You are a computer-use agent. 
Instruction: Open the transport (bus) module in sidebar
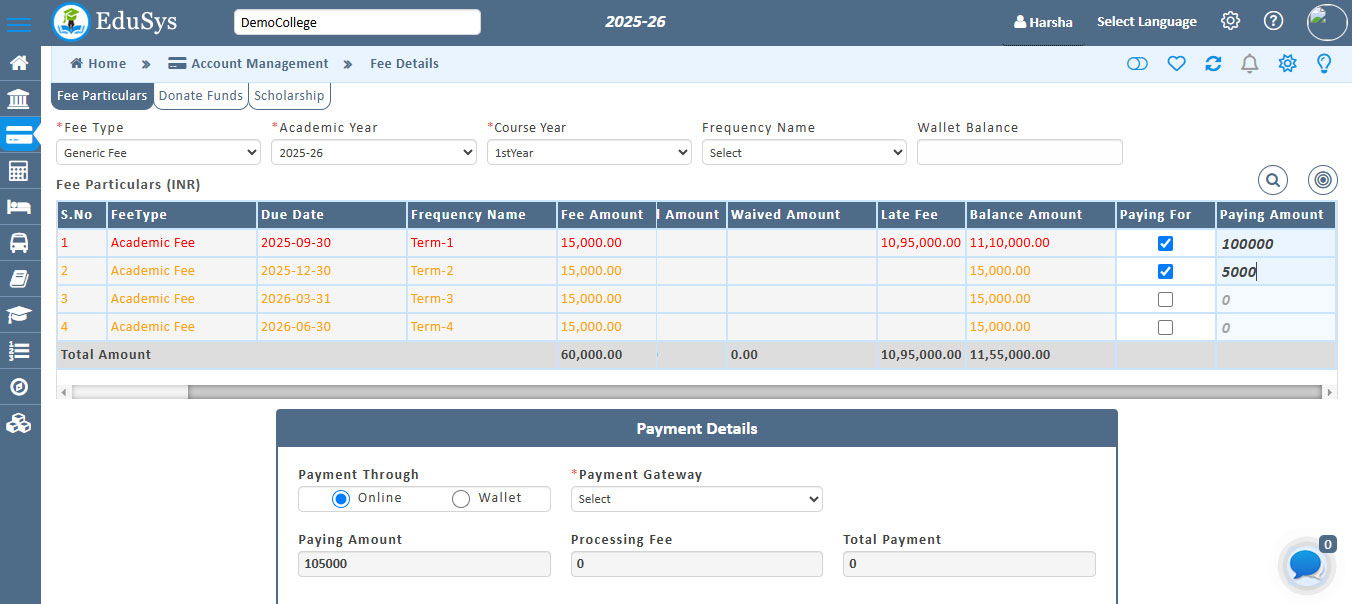20,242
